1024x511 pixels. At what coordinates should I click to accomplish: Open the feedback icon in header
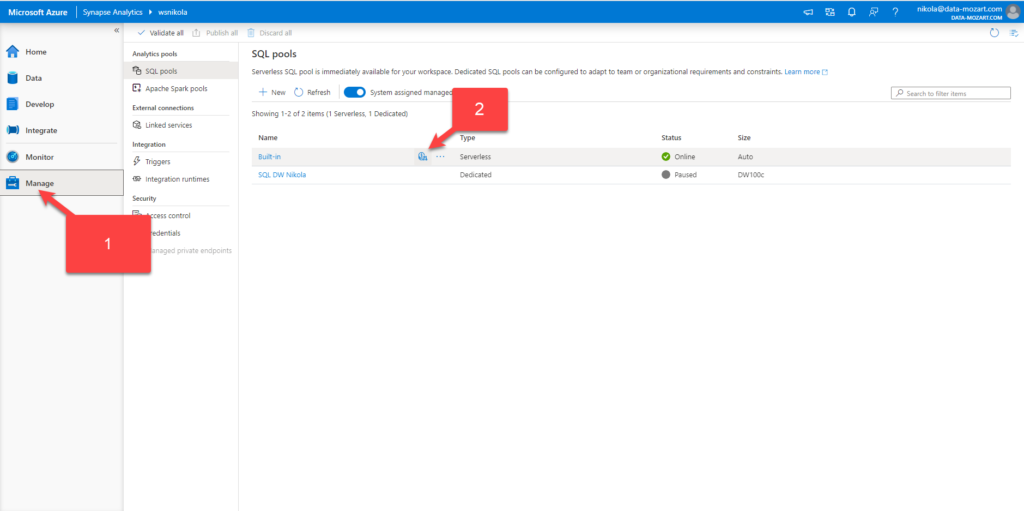873,12
